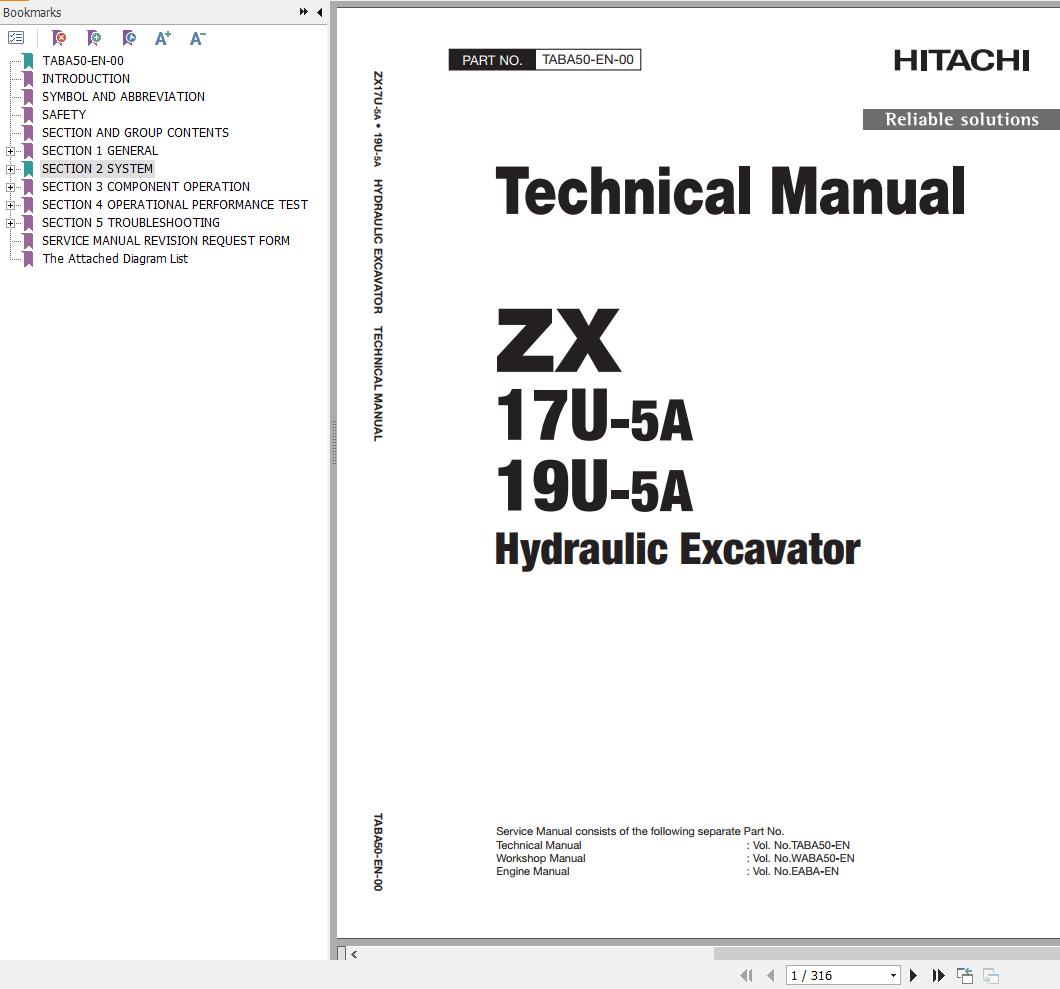The image size is (1060, 989).
Task: Click the next view icon
Action: click(990, 975)
